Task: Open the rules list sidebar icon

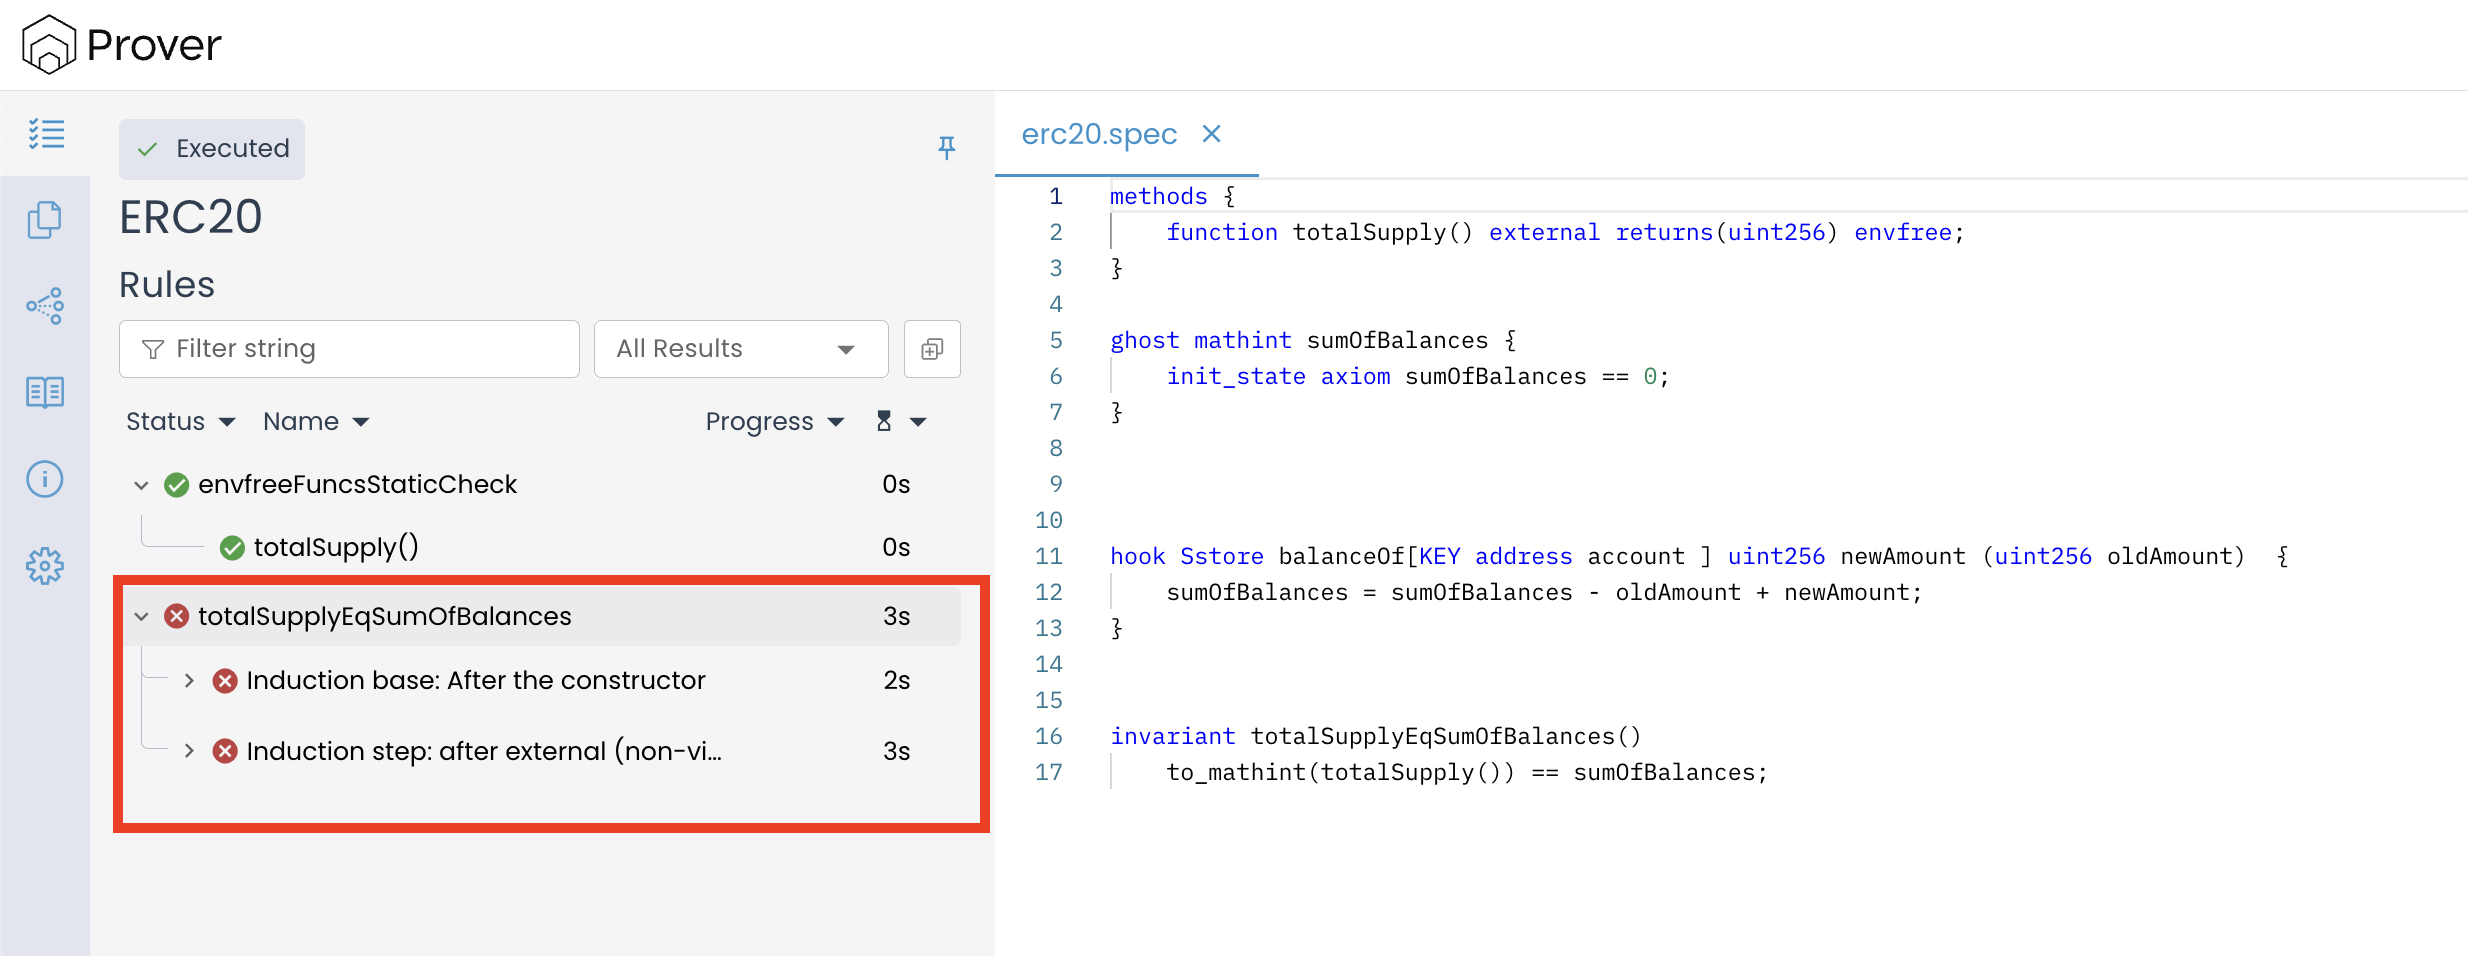Action: 46,134
